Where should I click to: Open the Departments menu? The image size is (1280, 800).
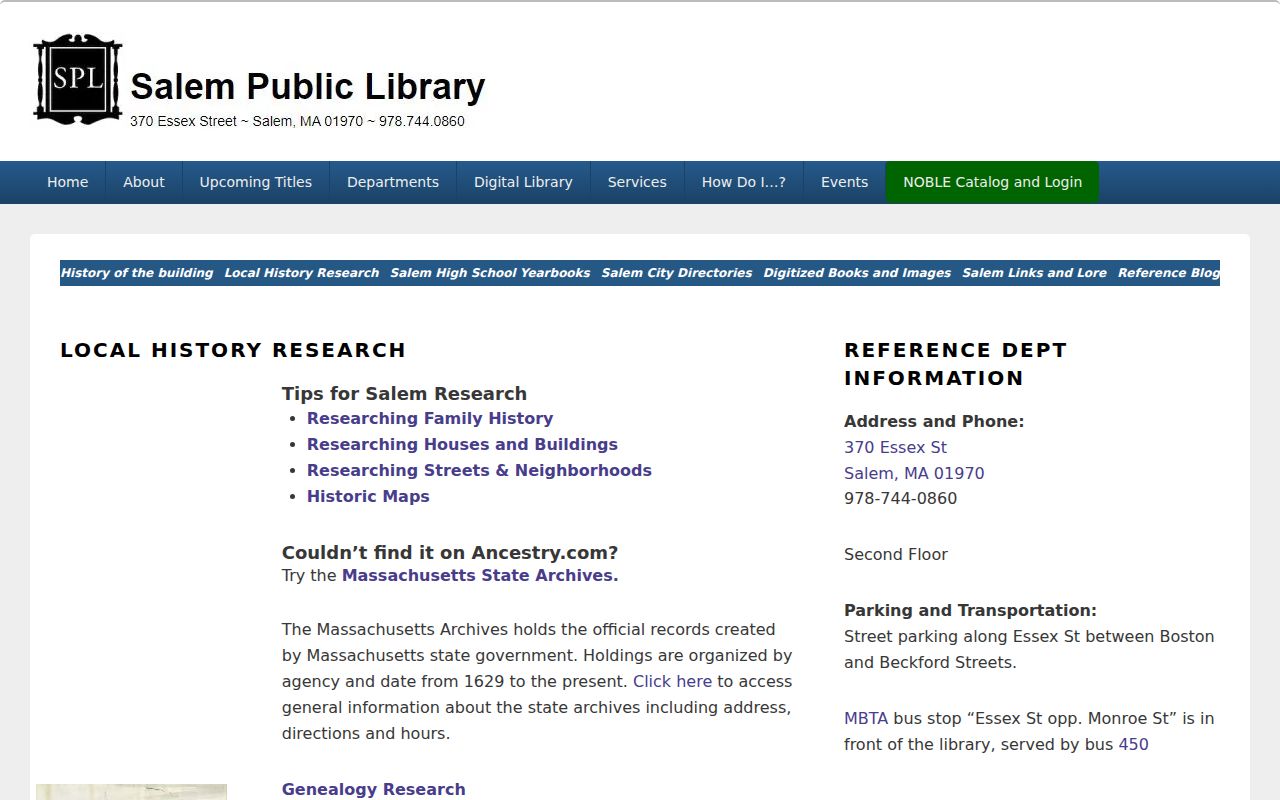click(393, 182)
